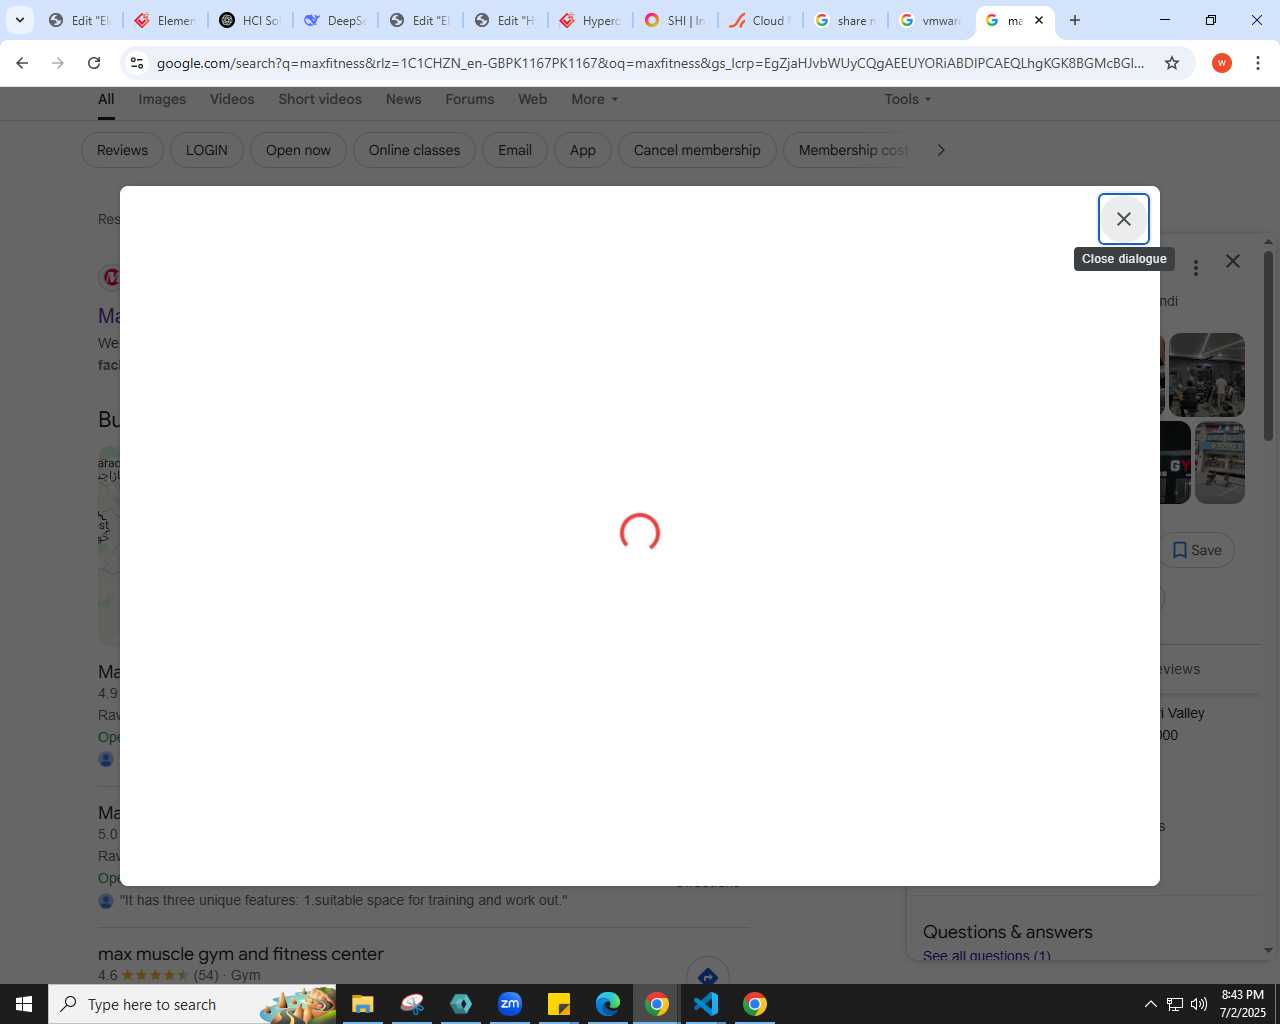
Task: Switch to the Elementor tab
Action: pos(165,20)
